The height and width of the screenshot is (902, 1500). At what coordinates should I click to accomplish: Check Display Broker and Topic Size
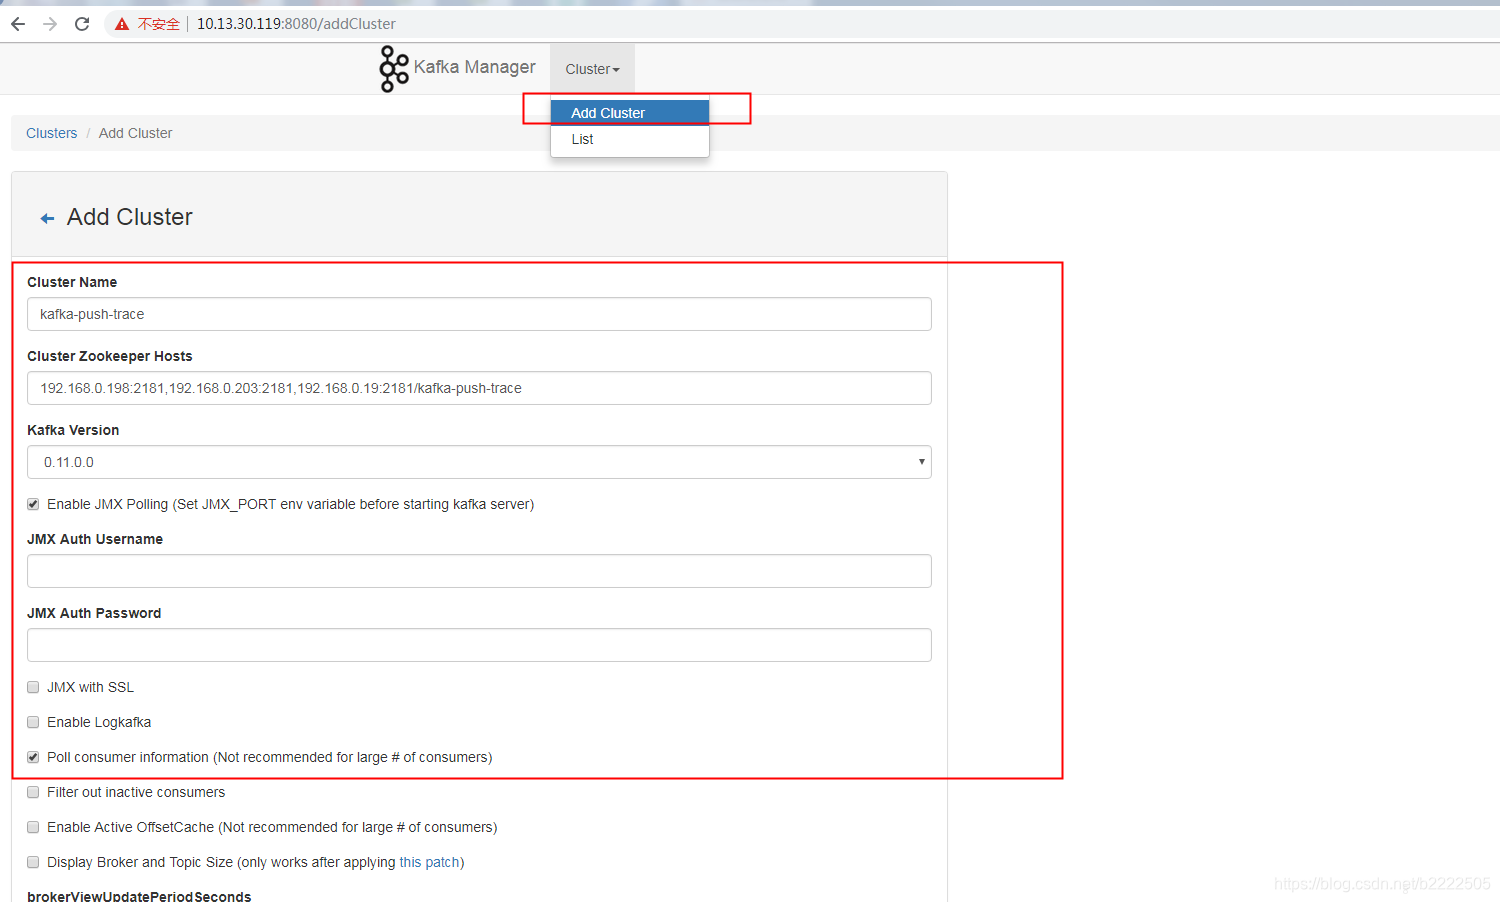click(x=33, y=862)
